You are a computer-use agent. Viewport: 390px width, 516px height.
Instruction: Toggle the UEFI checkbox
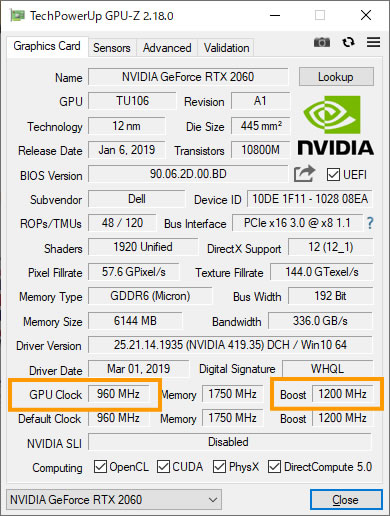tap(333, 174)
